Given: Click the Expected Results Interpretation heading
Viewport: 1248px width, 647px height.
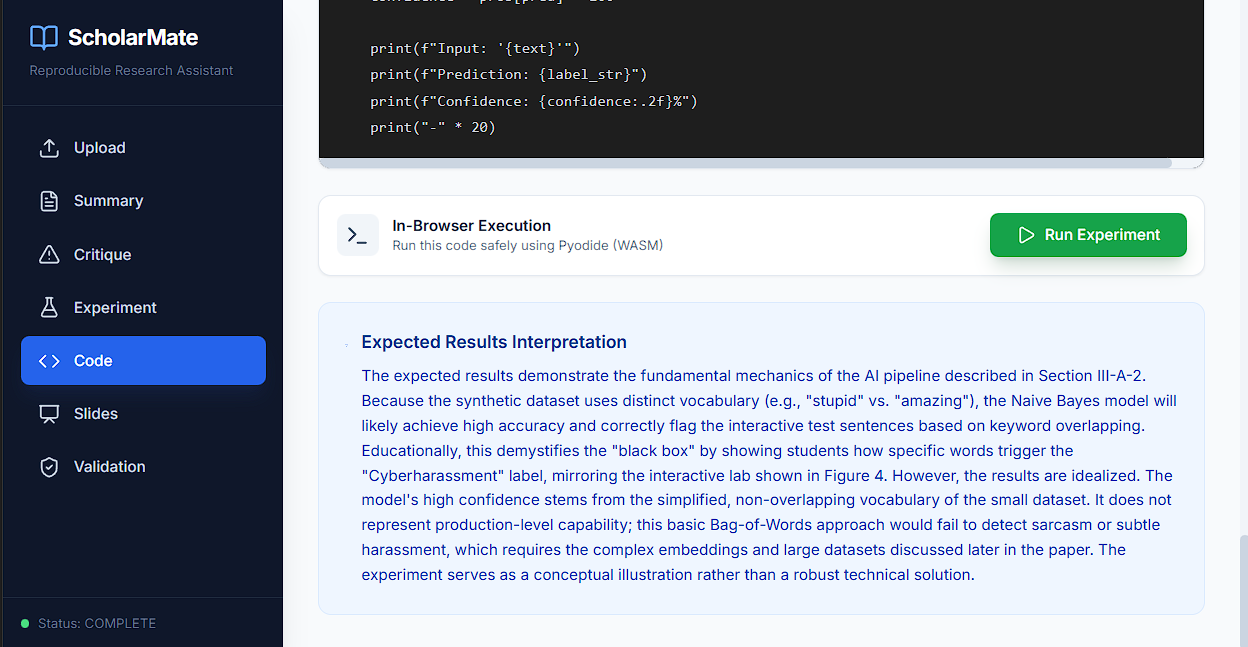Looking at the screenshot, I should [494, 342].
